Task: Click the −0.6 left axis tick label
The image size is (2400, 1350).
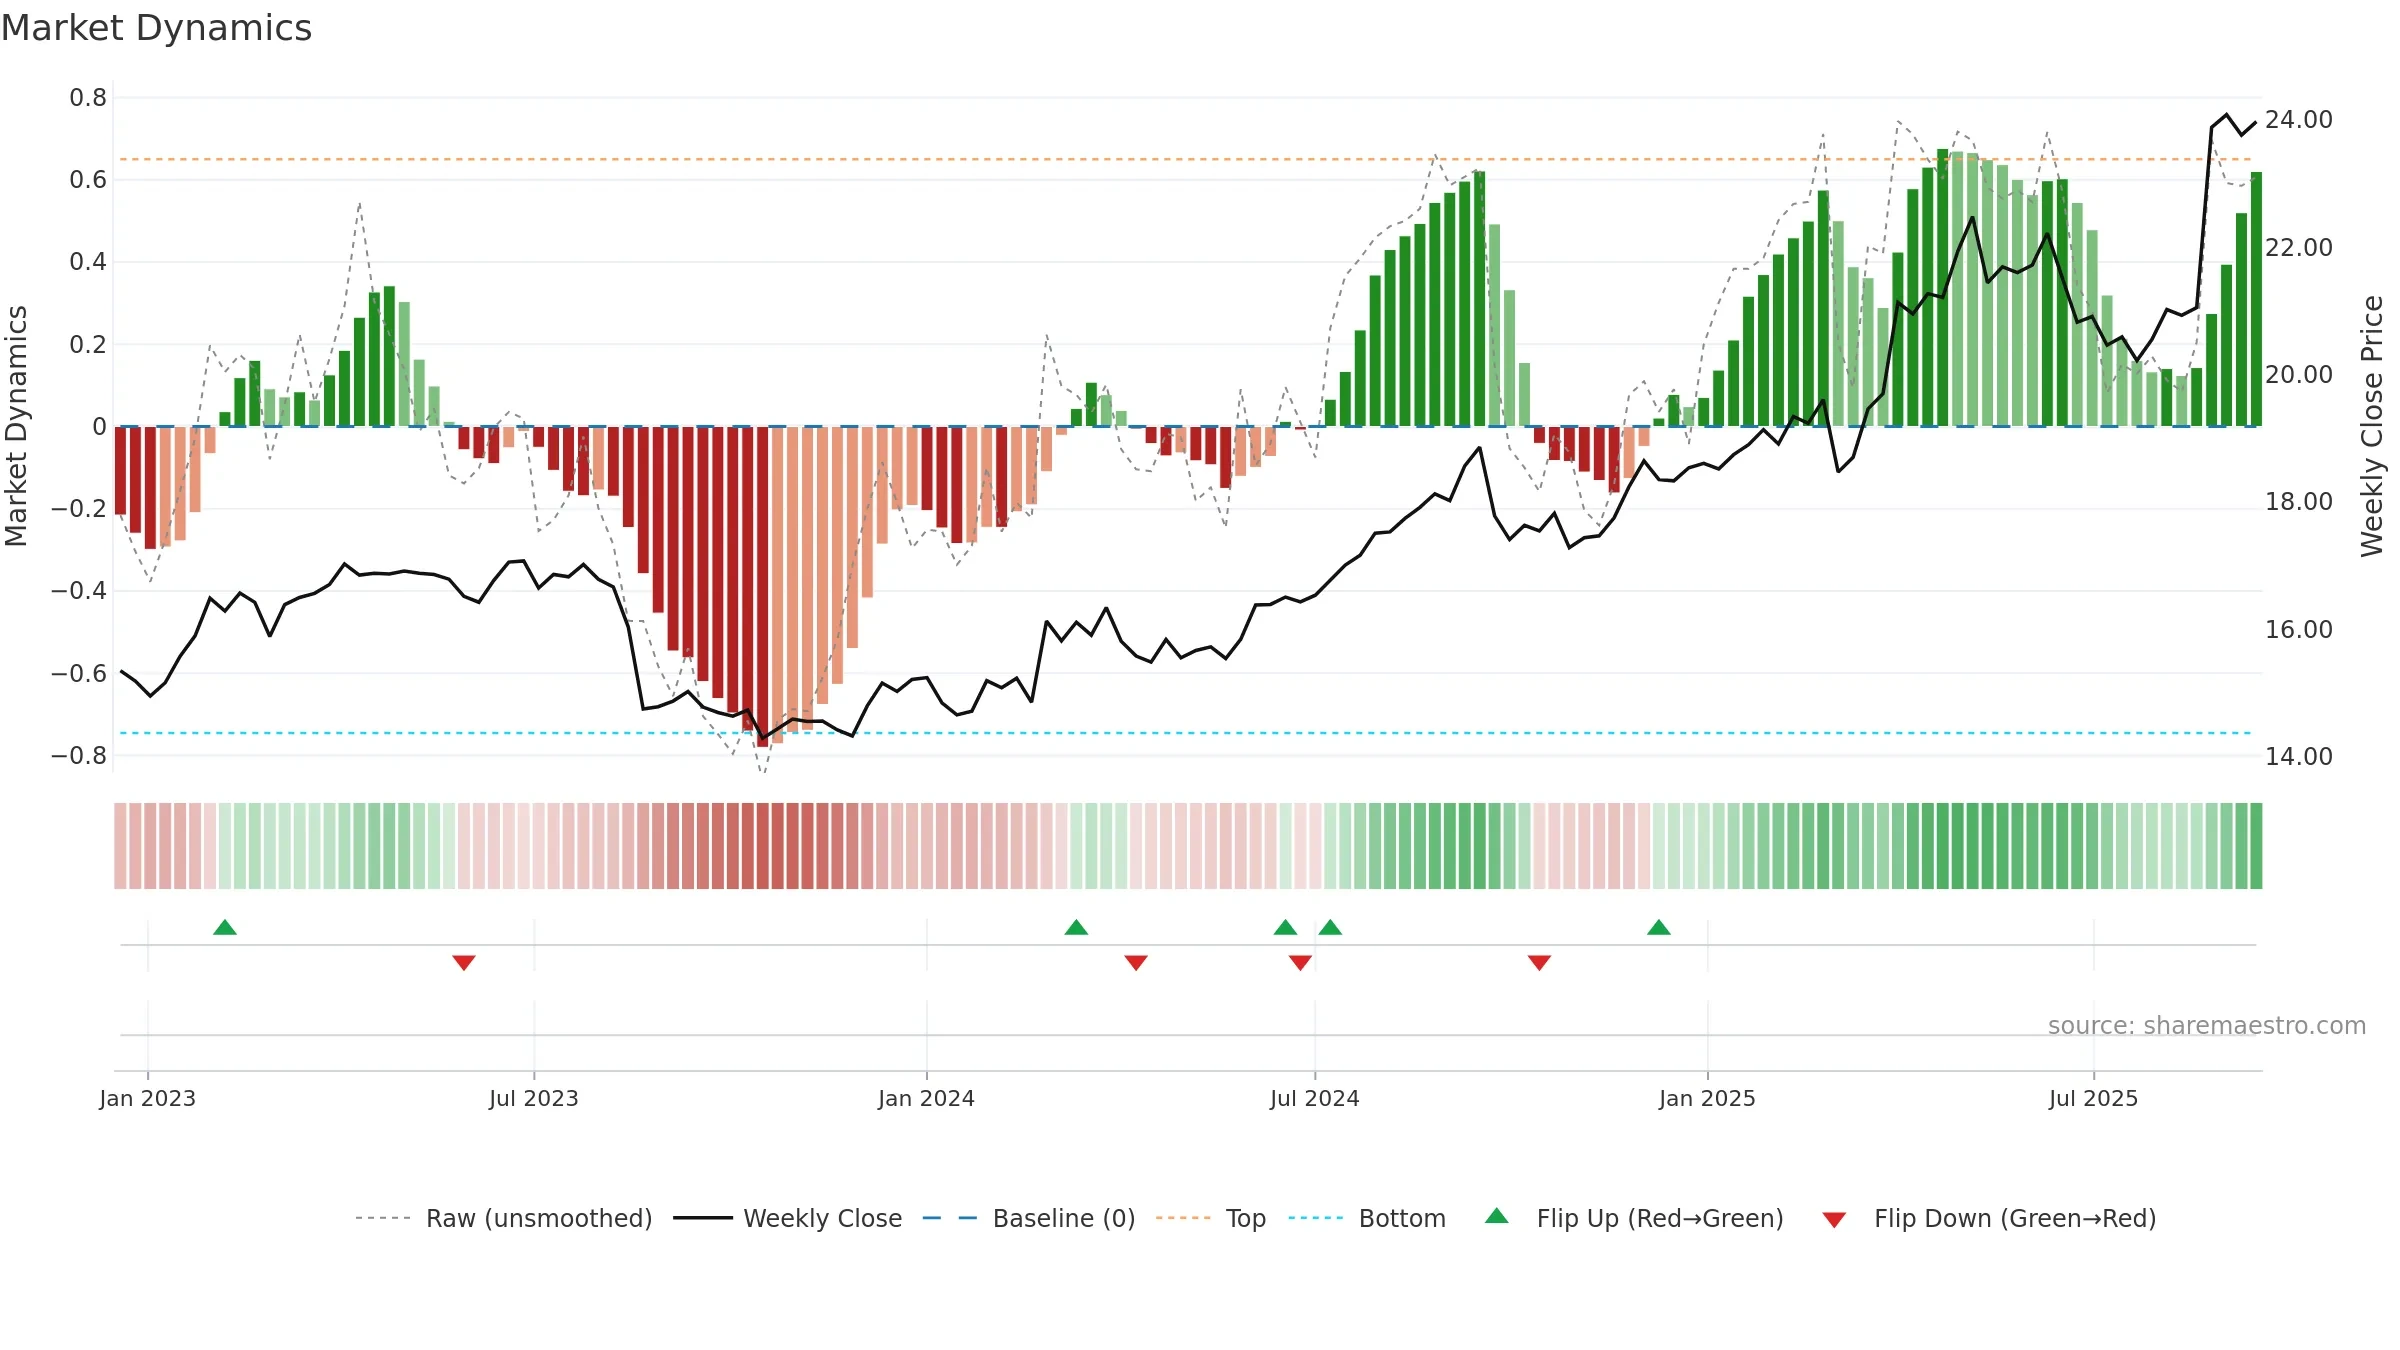Action: click(x=79, y=674)
